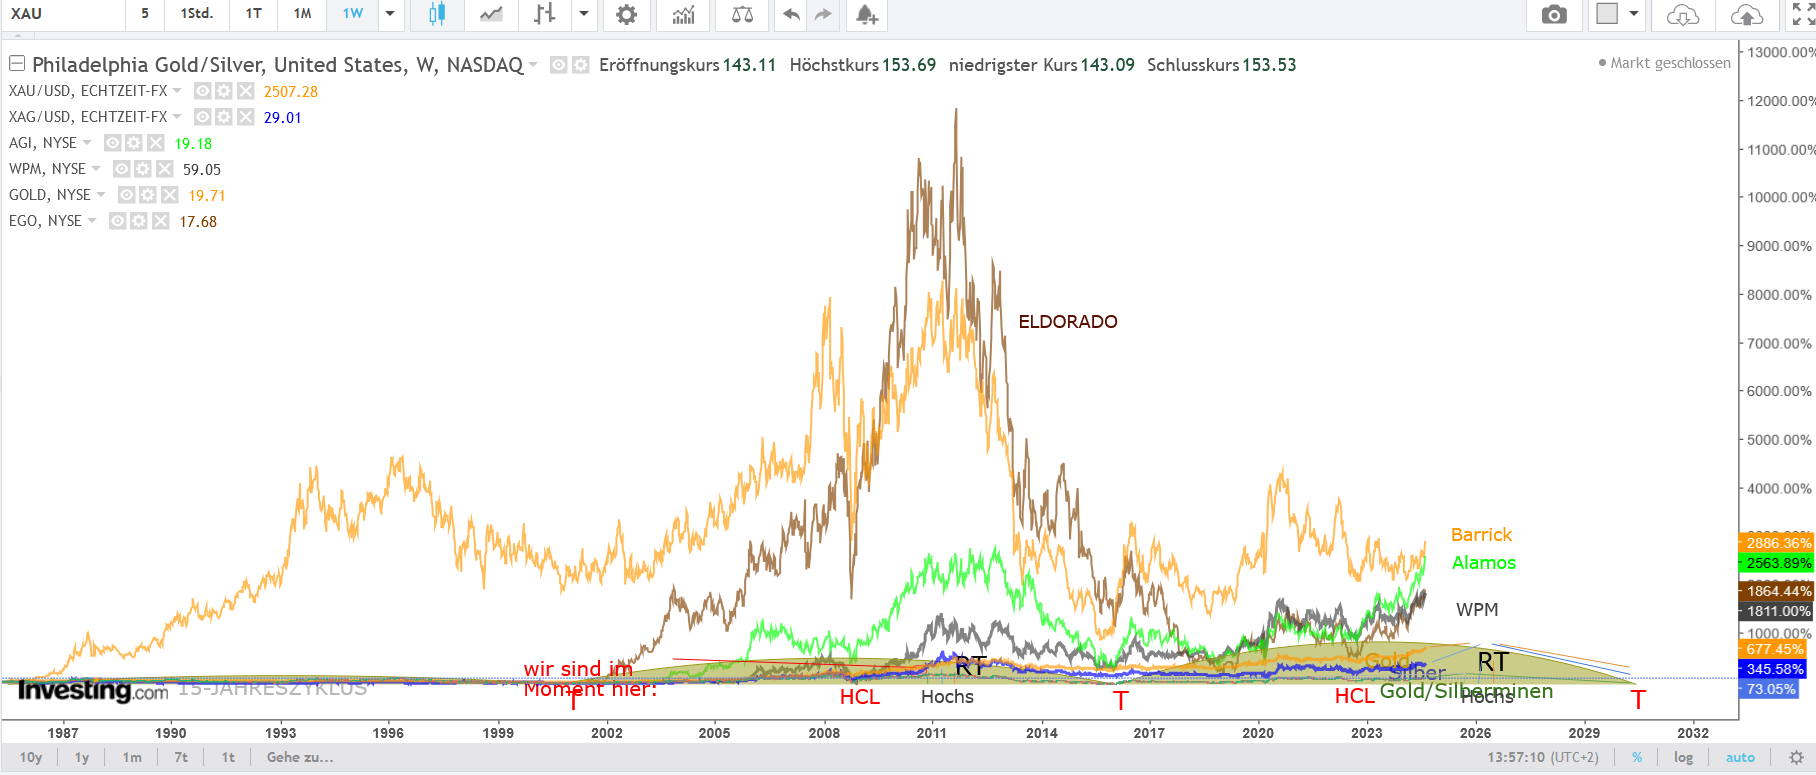
Task: Set range to 10y
Action: [31, 757]
